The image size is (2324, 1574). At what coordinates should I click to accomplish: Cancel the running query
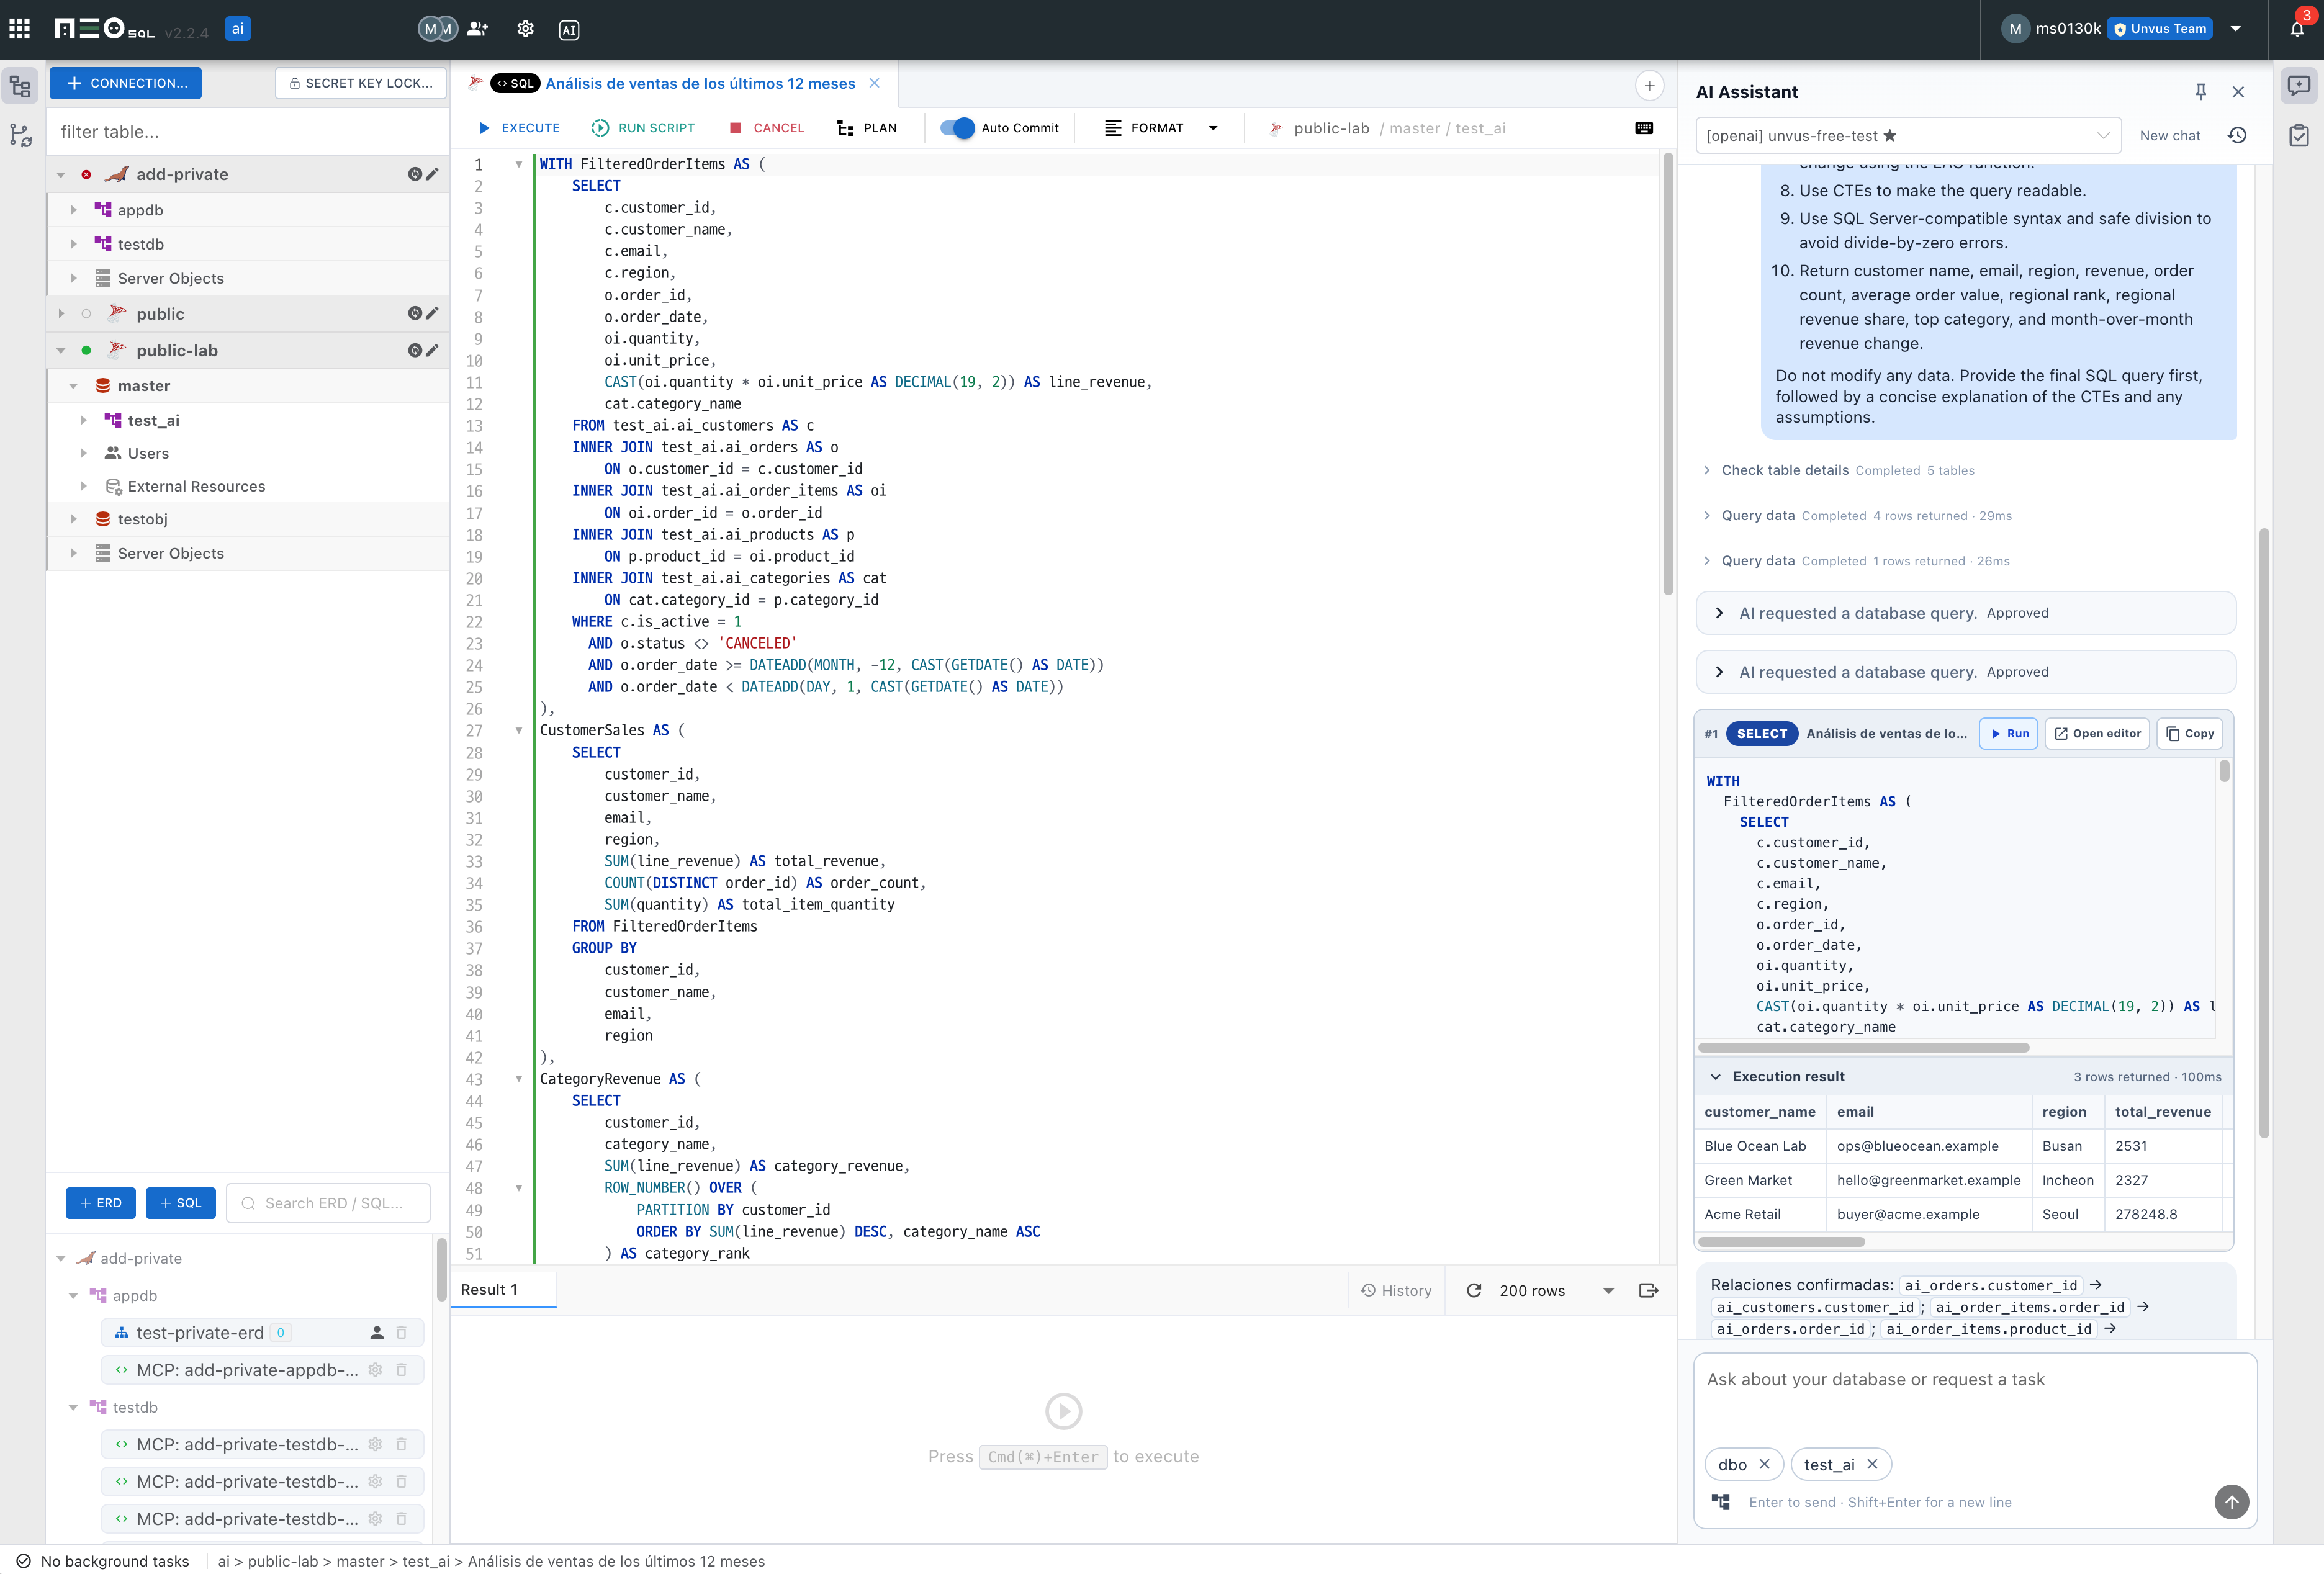(x=767, y=128)
